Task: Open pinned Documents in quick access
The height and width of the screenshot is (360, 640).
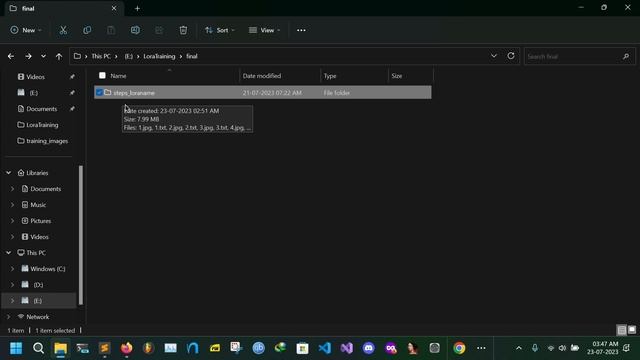Action: [x=42, y=109]
